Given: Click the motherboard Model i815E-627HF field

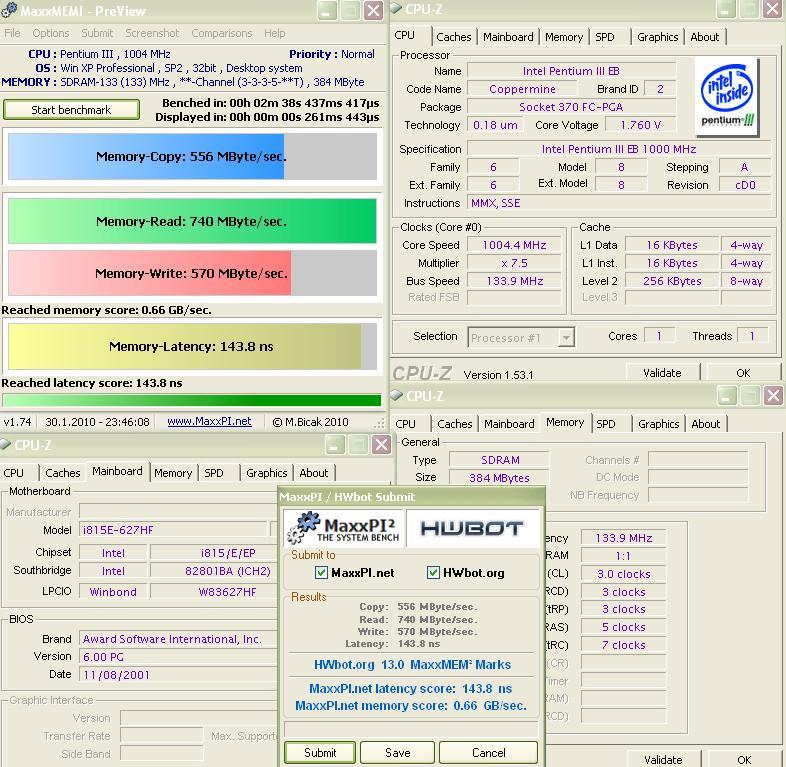Looking at the screenshot, I should point(173,530).
